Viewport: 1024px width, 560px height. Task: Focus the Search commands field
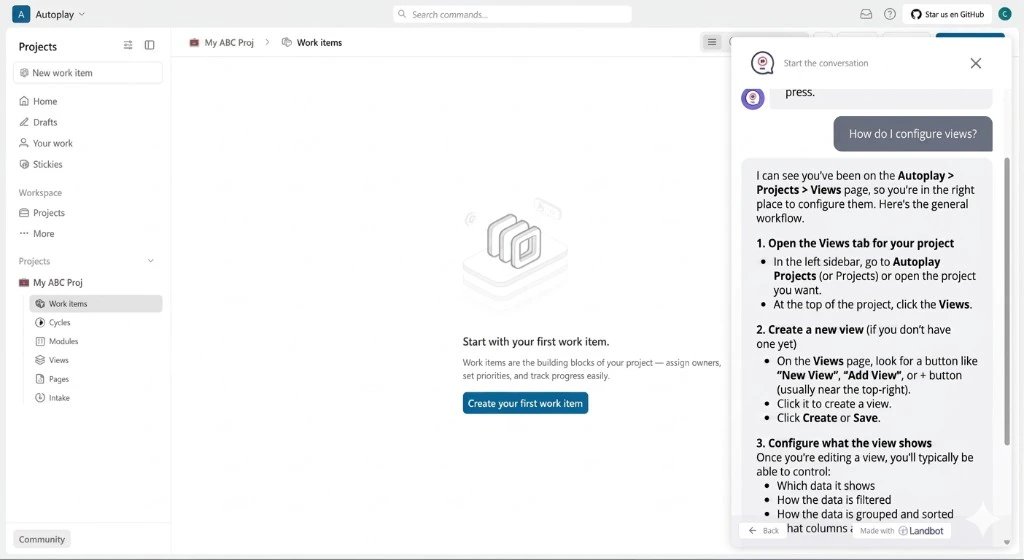[x=512, y=14]
